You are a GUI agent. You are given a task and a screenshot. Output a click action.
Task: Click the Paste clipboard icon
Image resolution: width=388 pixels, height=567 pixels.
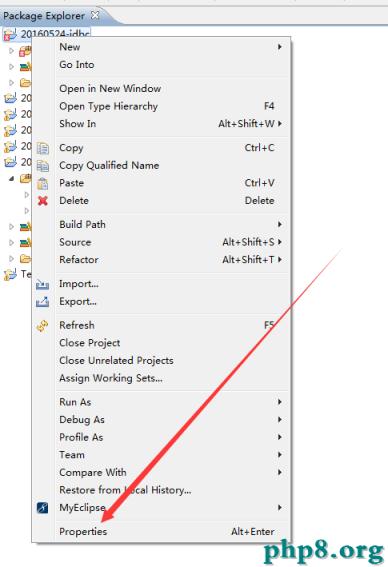click(43, 183)
